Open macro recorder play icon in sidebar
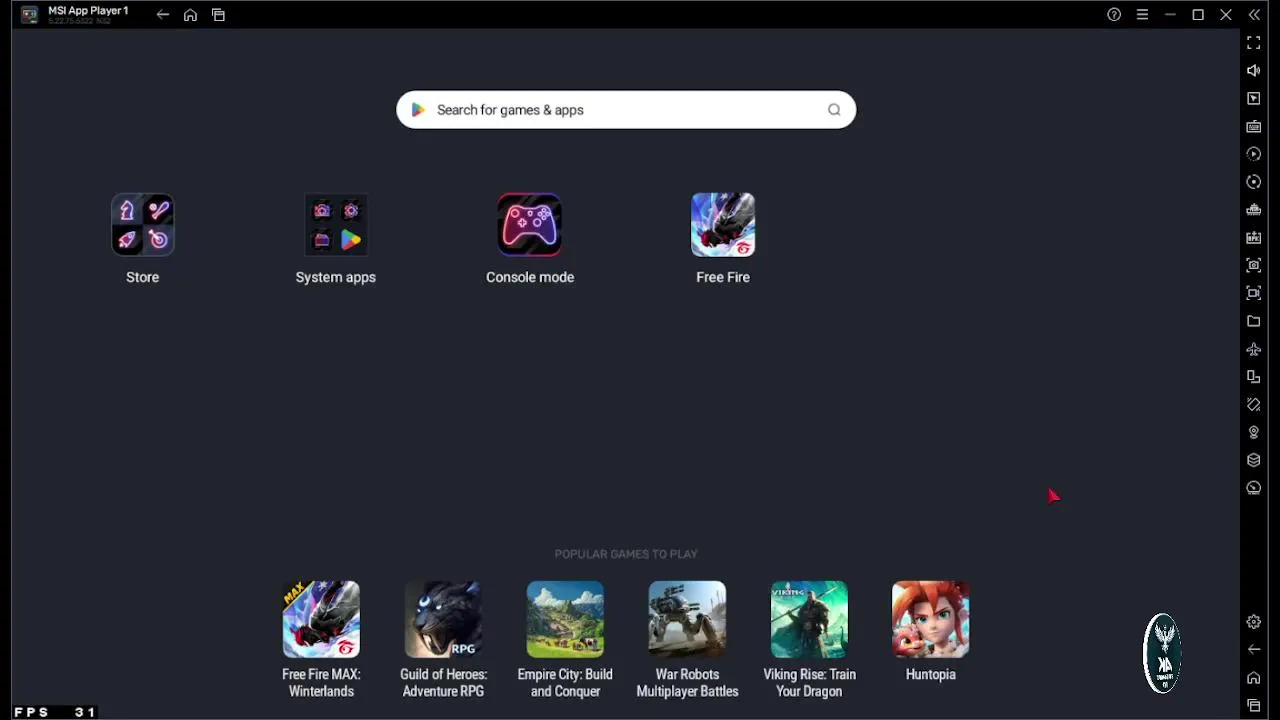Screen dimensions: 1280x720 [1254, 155]
